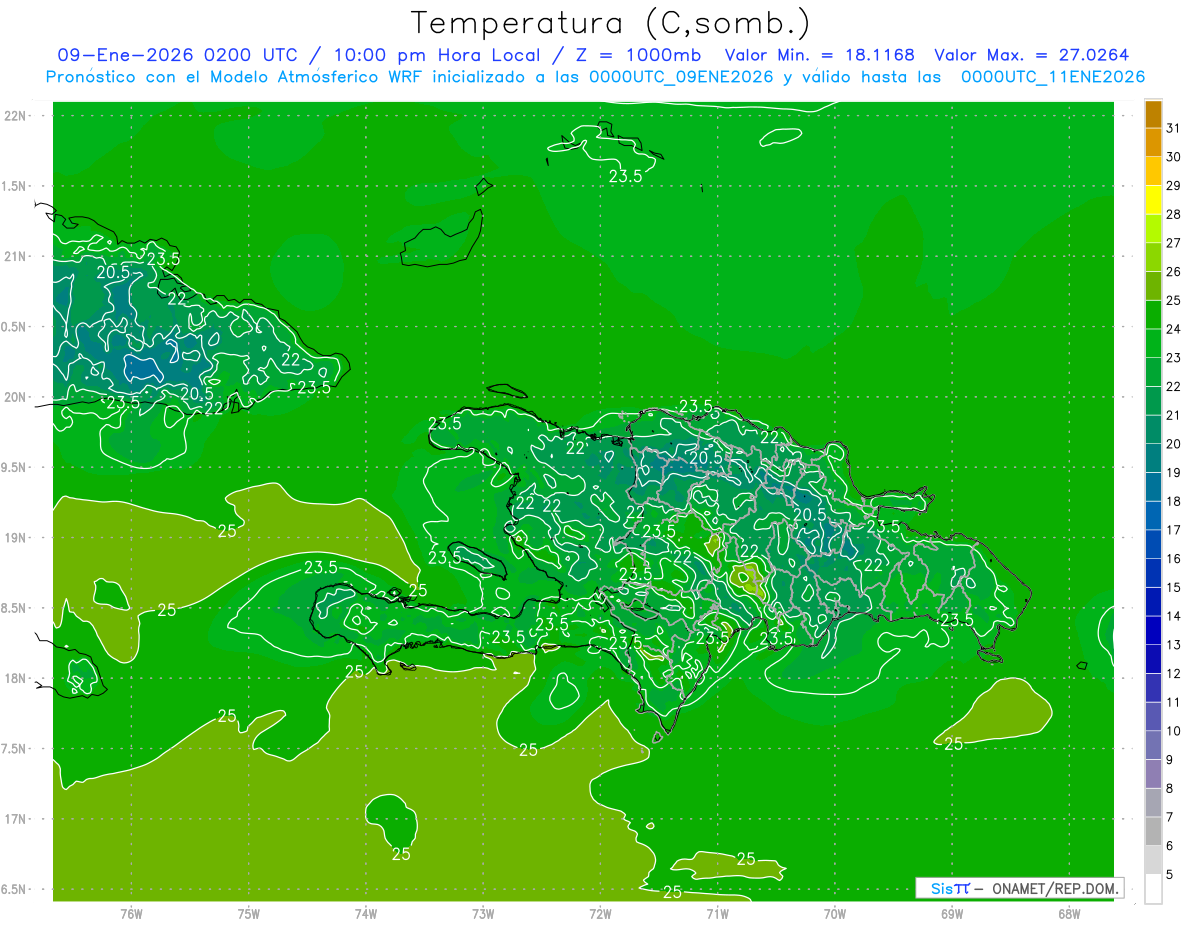Click the color bar label "23"
The height and width of the screenshot is (927, 1200).
1174,358
